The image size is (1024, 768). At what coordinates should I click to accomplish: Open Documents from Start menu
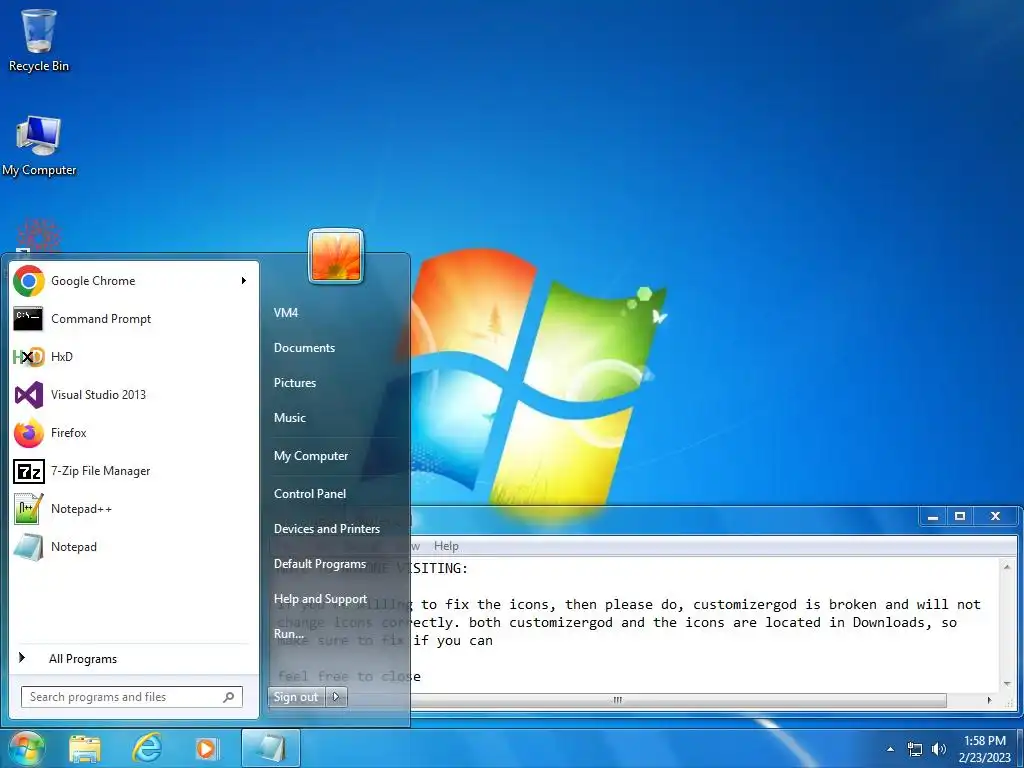[304, 348]
